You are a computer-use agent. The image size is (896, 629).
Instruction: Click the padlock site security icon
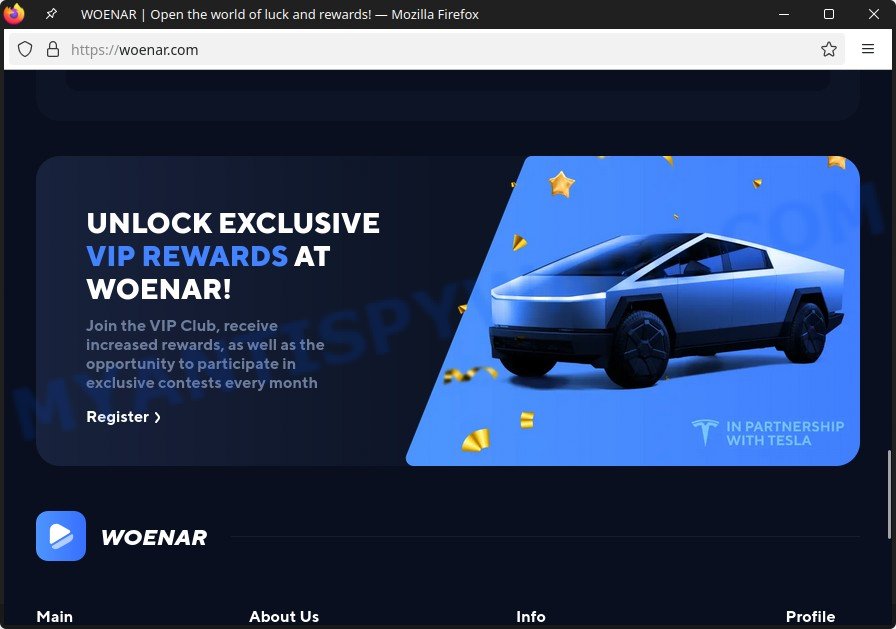coord(53,50)
